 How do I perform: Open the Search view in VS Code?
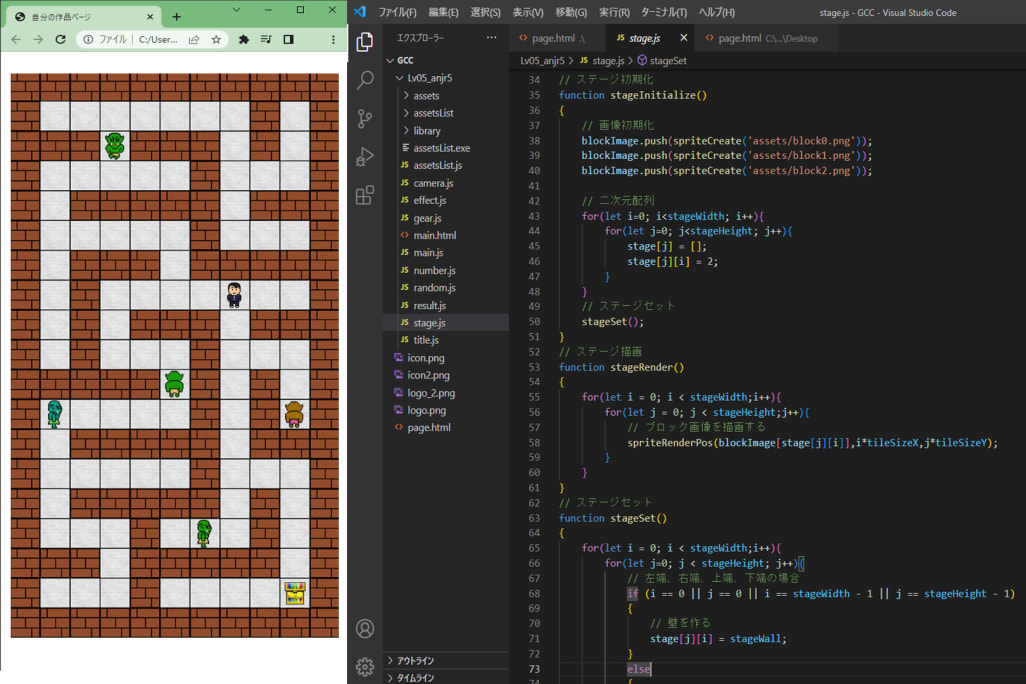pos(364,80)
